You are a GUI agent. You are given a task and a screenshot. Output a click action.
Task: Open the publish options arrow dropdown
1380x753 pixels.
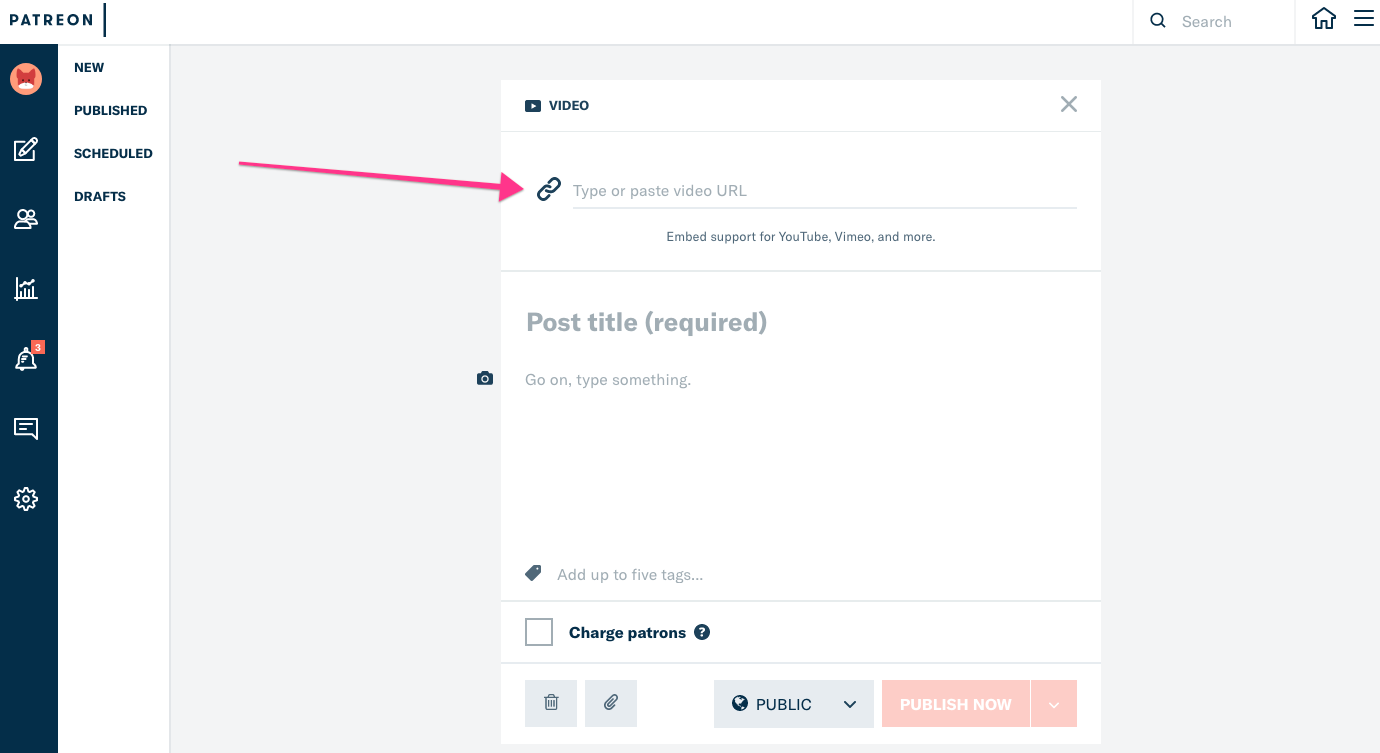tap(1054, 704)
